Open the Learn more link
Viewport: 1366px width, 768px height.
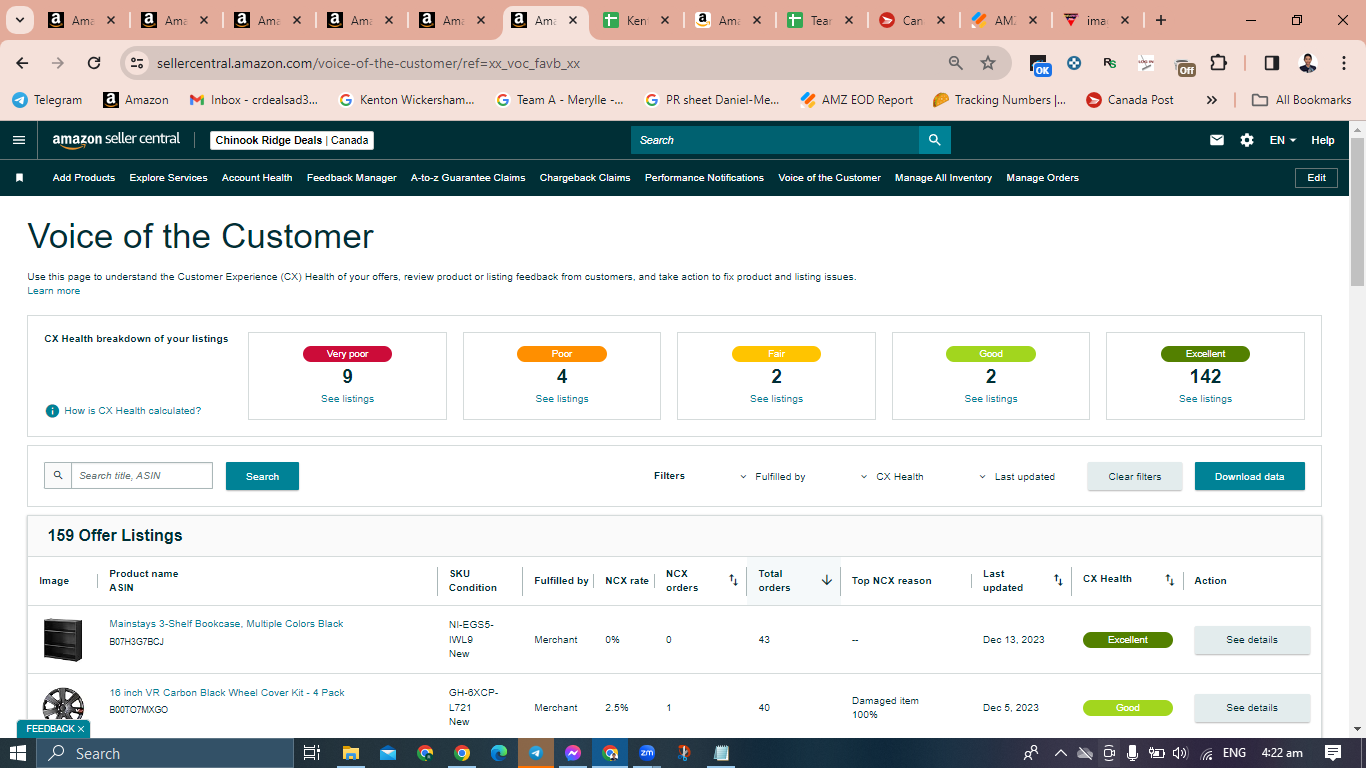click(54, 291)
